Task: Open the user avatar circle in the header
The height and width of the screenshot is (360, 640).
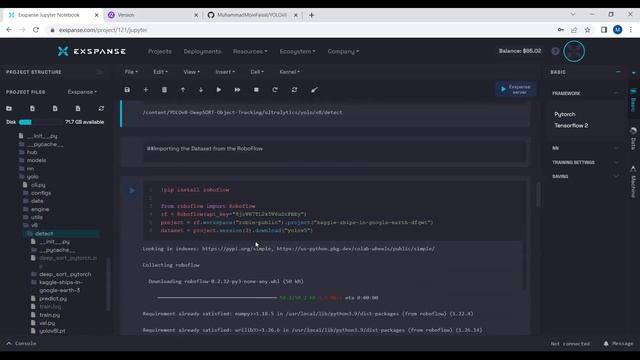Action: pyautogui.click(x=574, y=51)
